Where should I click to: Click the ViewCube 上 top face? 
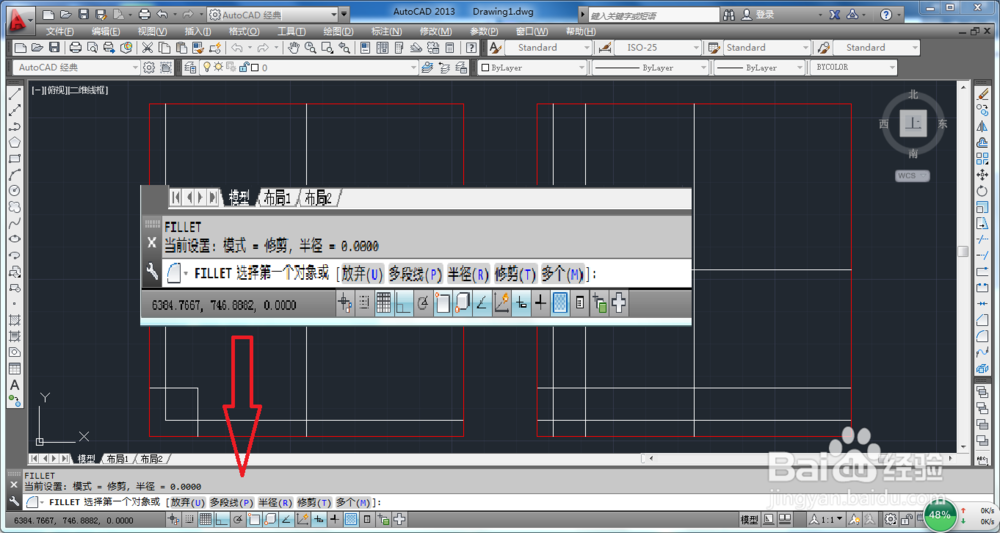point(913,122)
